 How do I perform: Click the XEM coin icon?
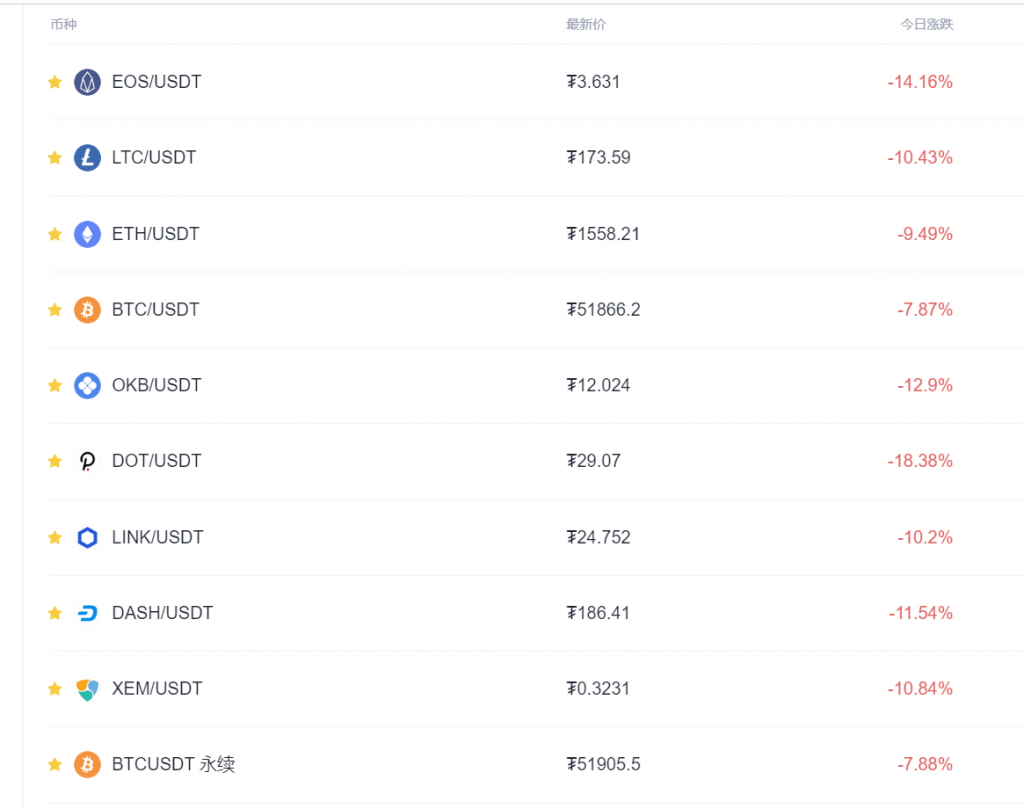coord(88,689)
